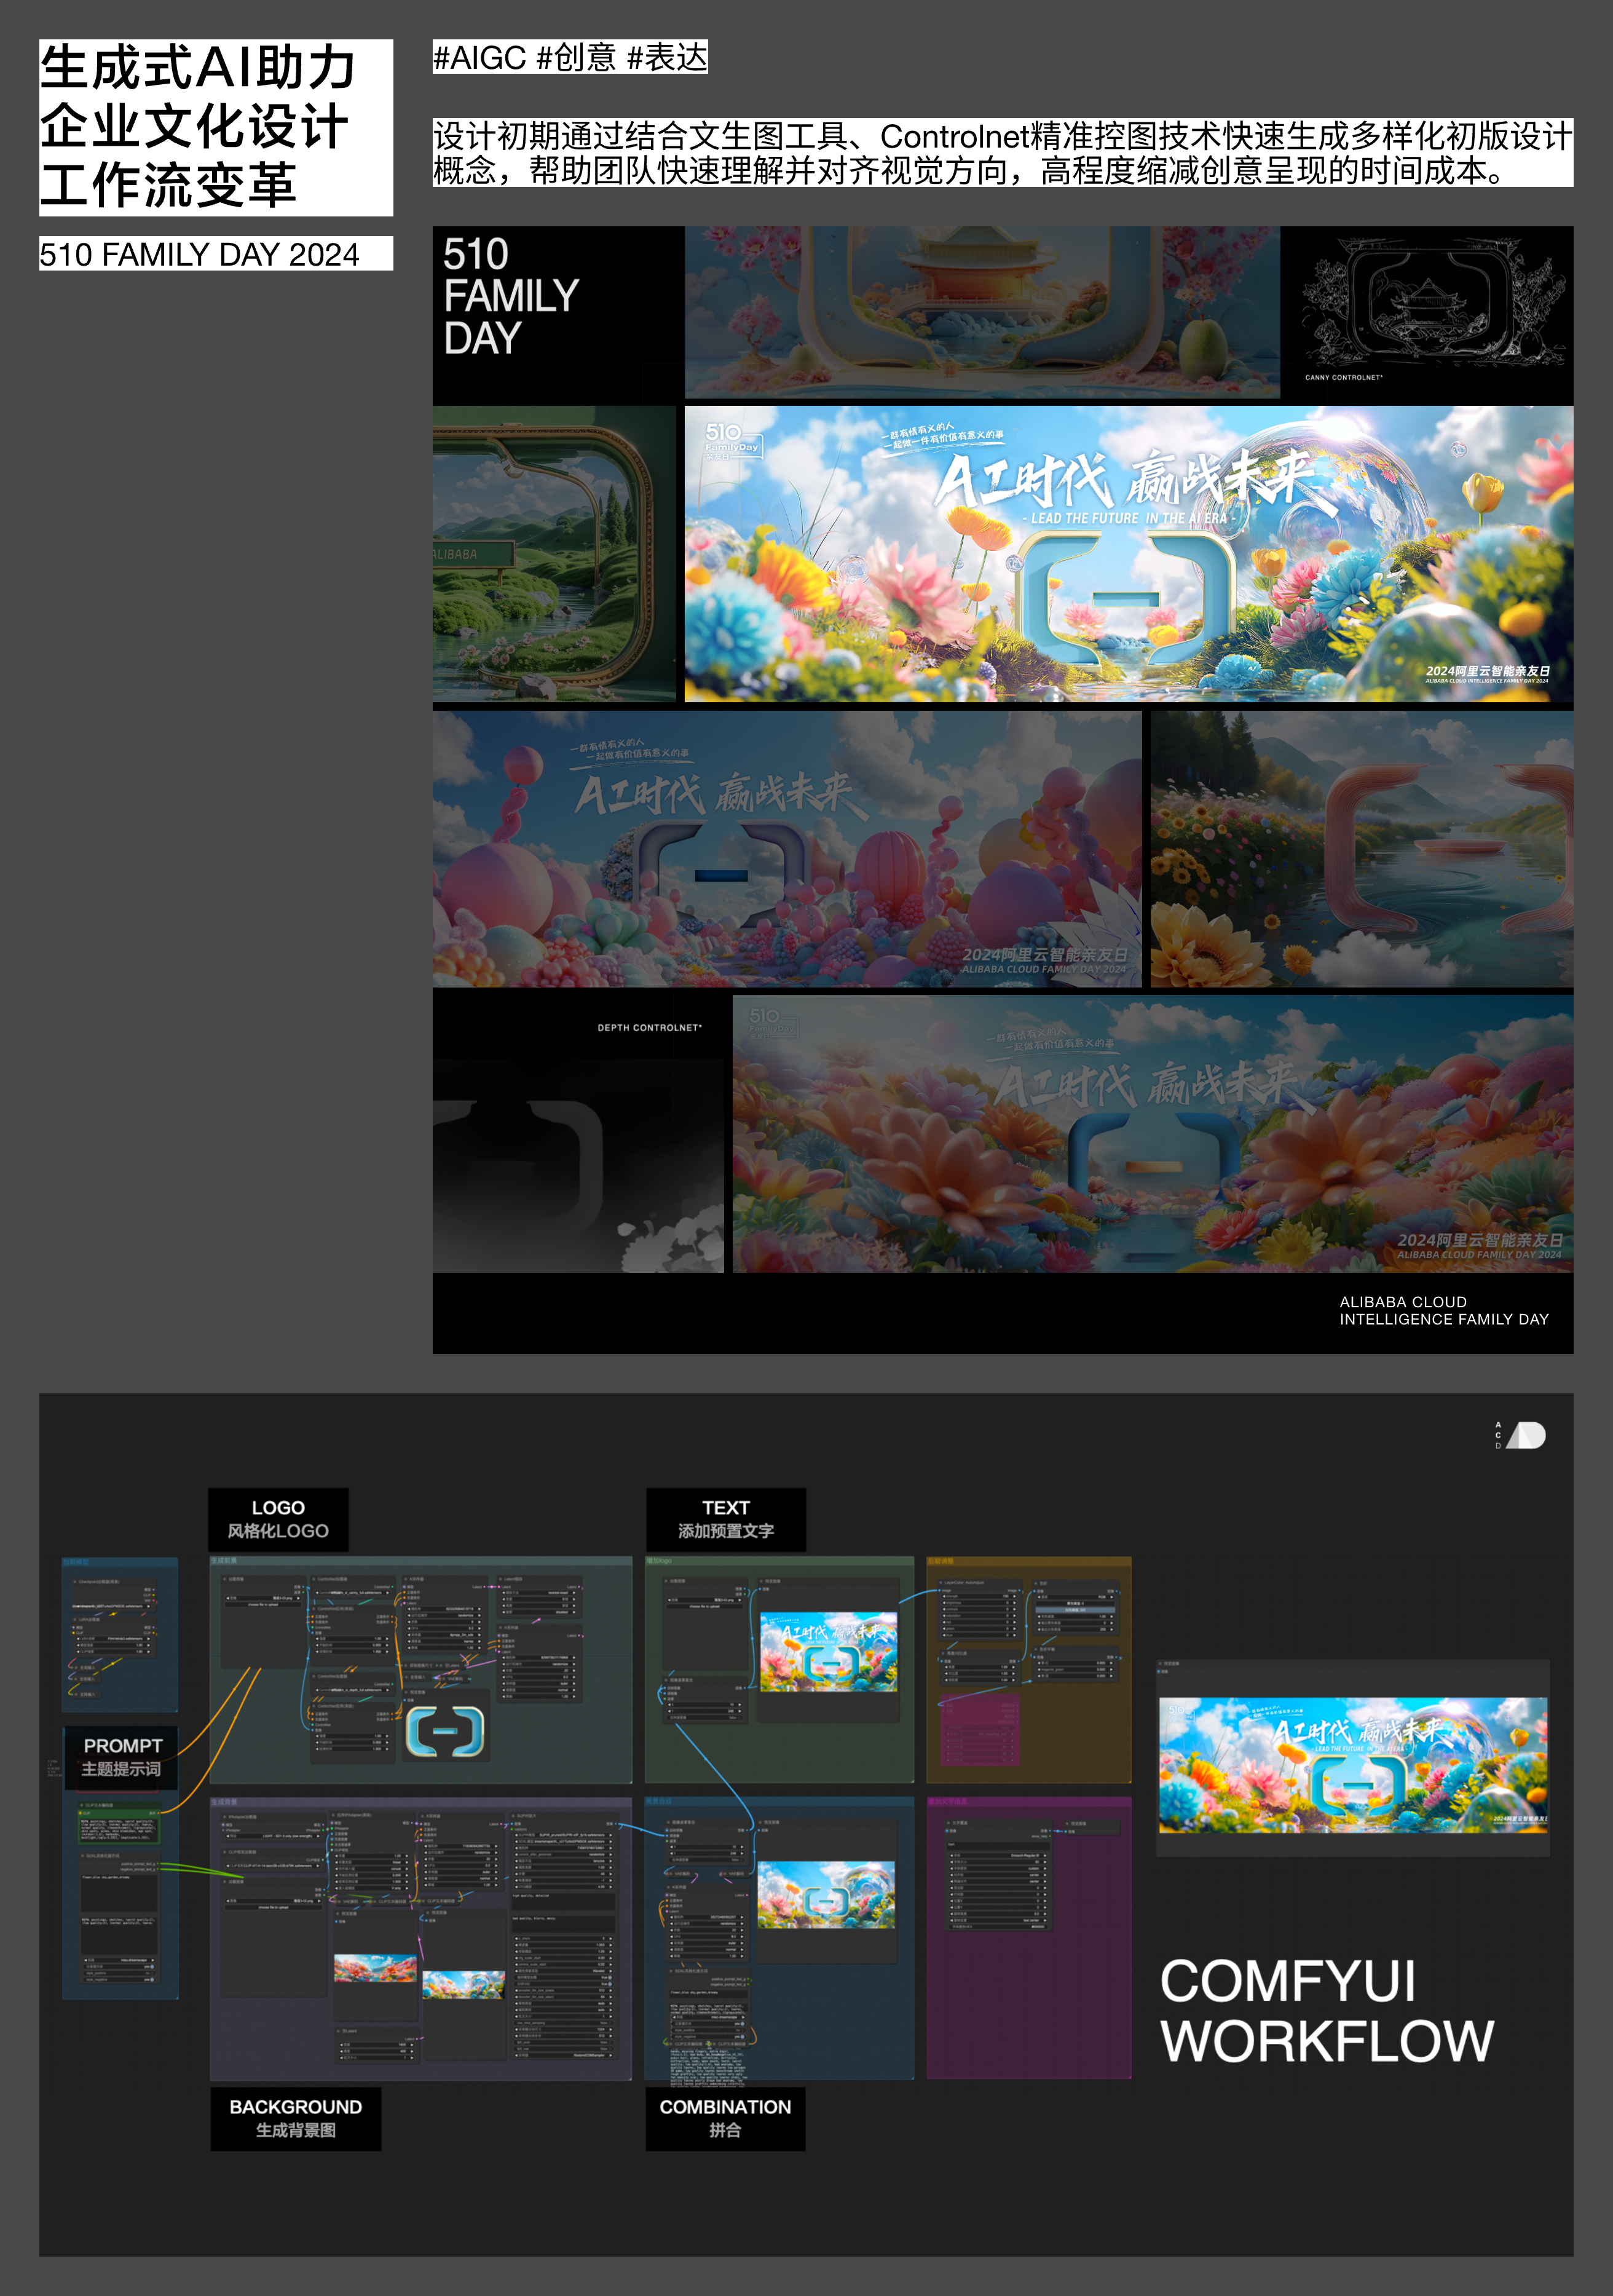
Task: Click the 'BACKGROUND 生成背景图' label
Action: coord(296,2118)
